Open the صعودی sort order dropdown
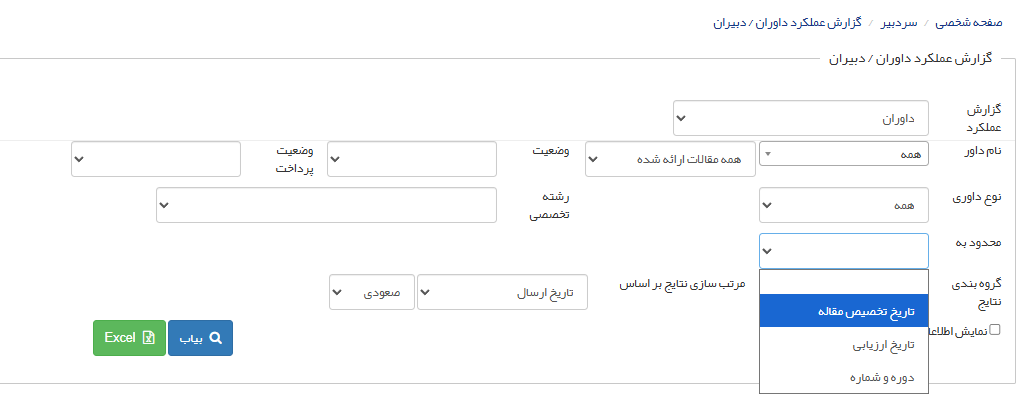 [371, 292]
